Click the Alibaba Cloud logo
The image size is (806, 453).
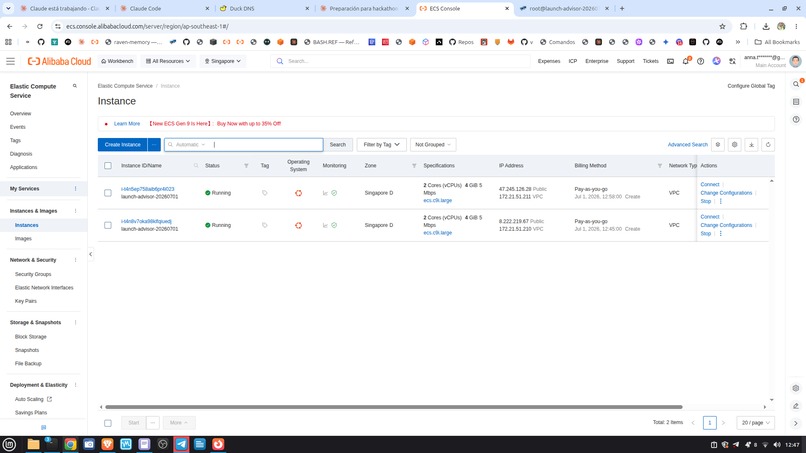point(59,61)
